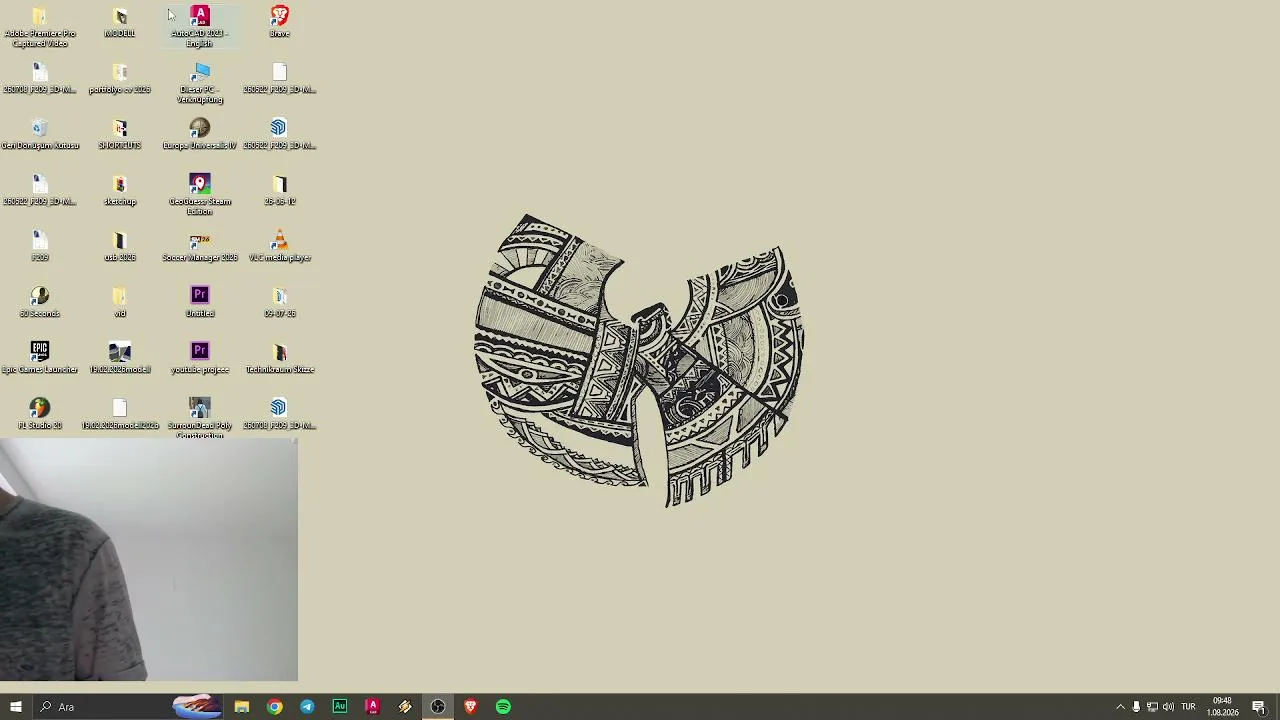This screenshot has width=1280, height=720.
Task: Select the 19.02.2026modell image thumbnail
Action: point(120,359)
